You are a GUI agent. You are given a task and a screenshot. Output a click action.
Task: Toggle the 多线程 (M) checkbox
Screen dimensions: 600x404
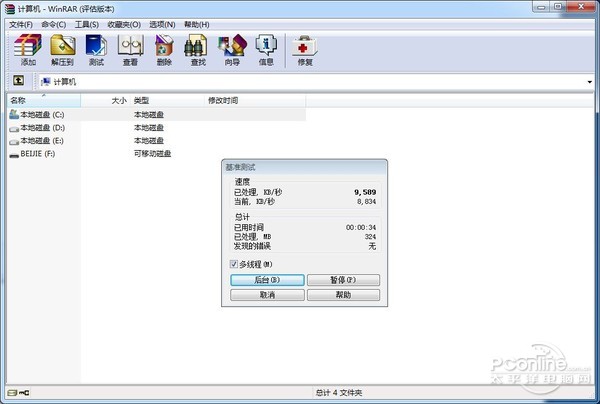(233, 264)
